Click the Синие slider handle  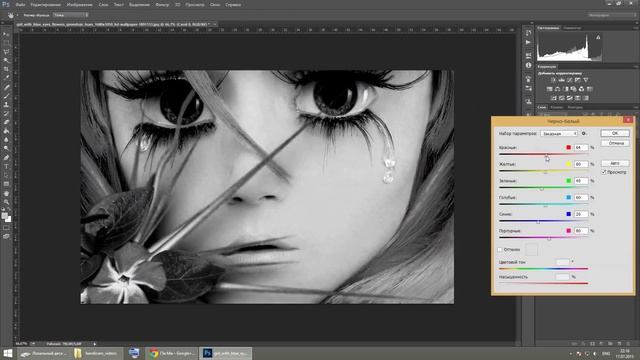point(538,222)
